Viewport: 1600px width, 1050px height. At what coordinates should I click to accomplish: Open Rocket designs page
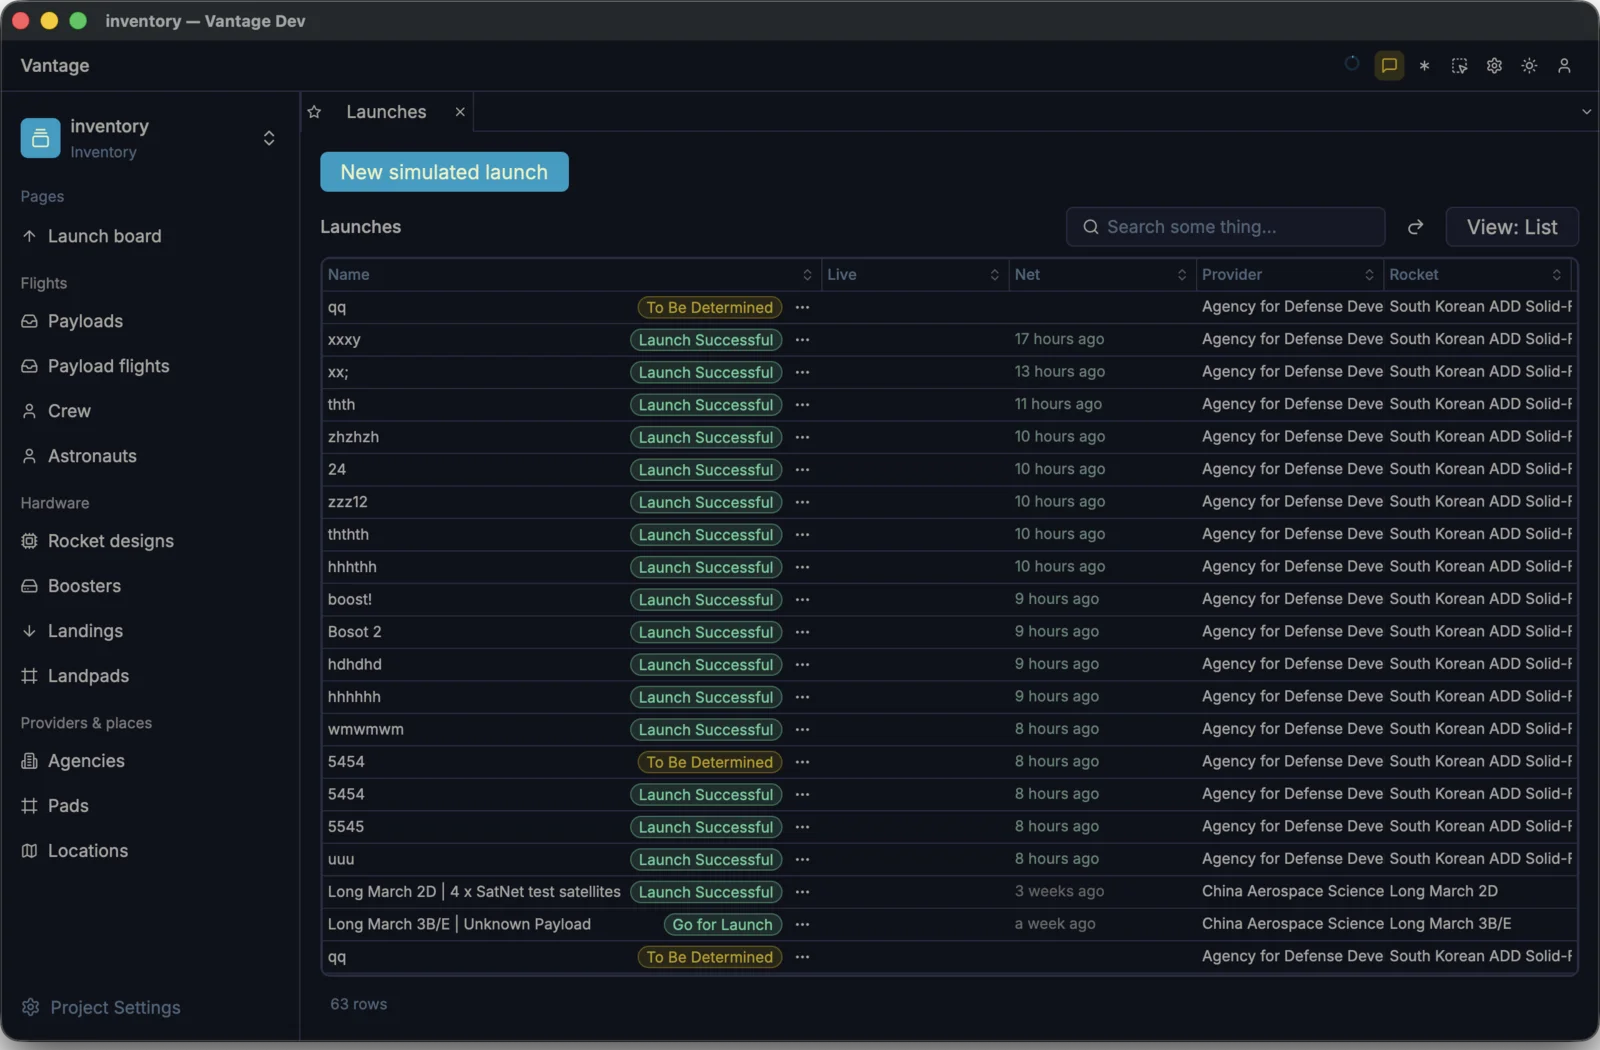click(x=110, y=542)
